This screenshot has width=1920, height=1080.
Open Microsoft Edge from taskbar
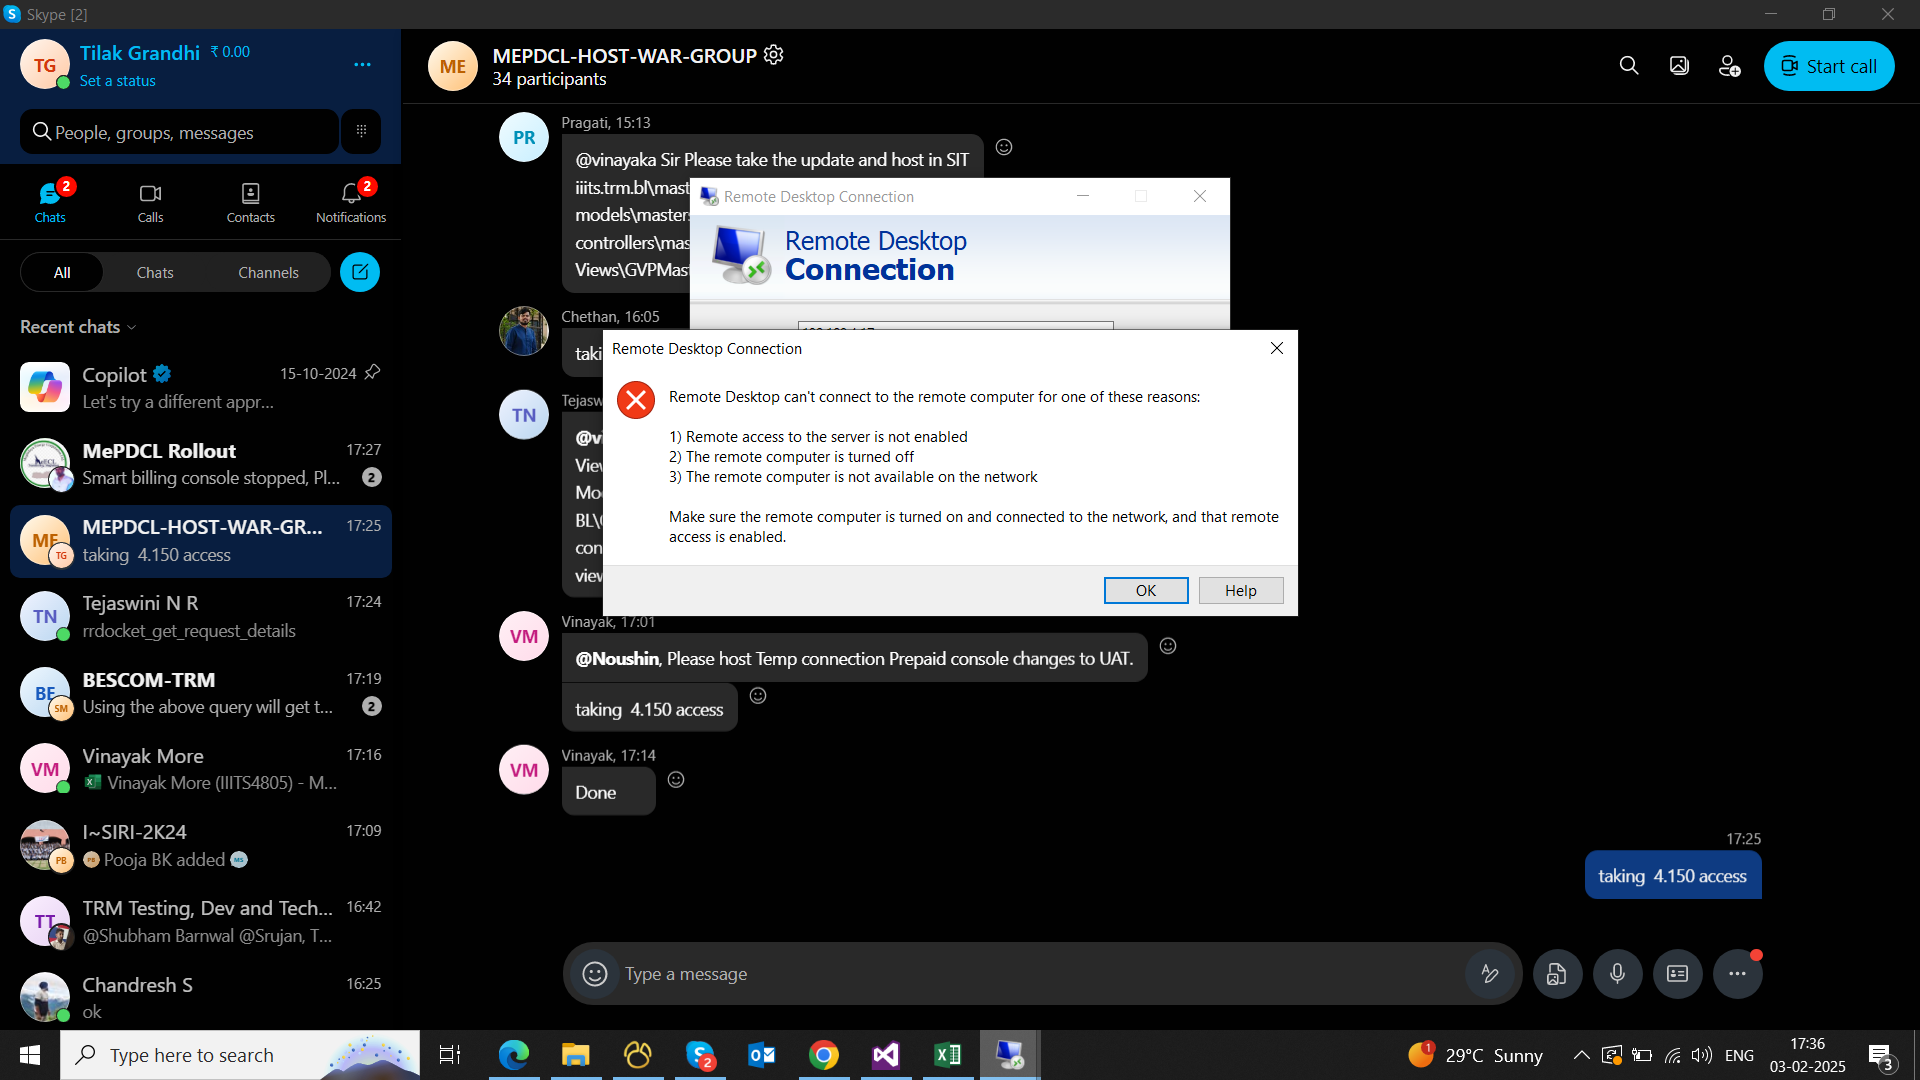(x=513, y=1055)
